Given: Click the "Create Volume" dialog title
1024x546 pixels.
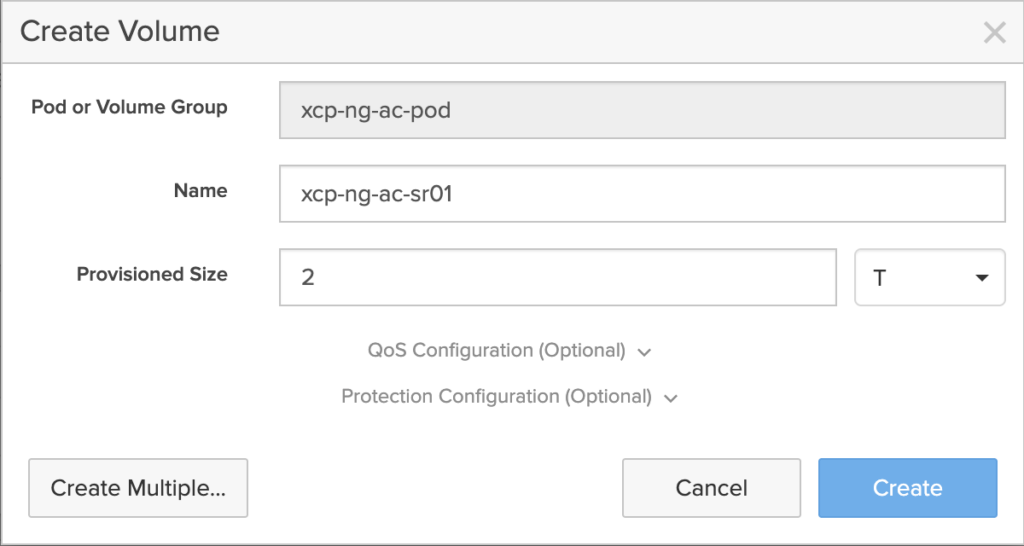Looking at the screenshot, I should click(120, 32).
